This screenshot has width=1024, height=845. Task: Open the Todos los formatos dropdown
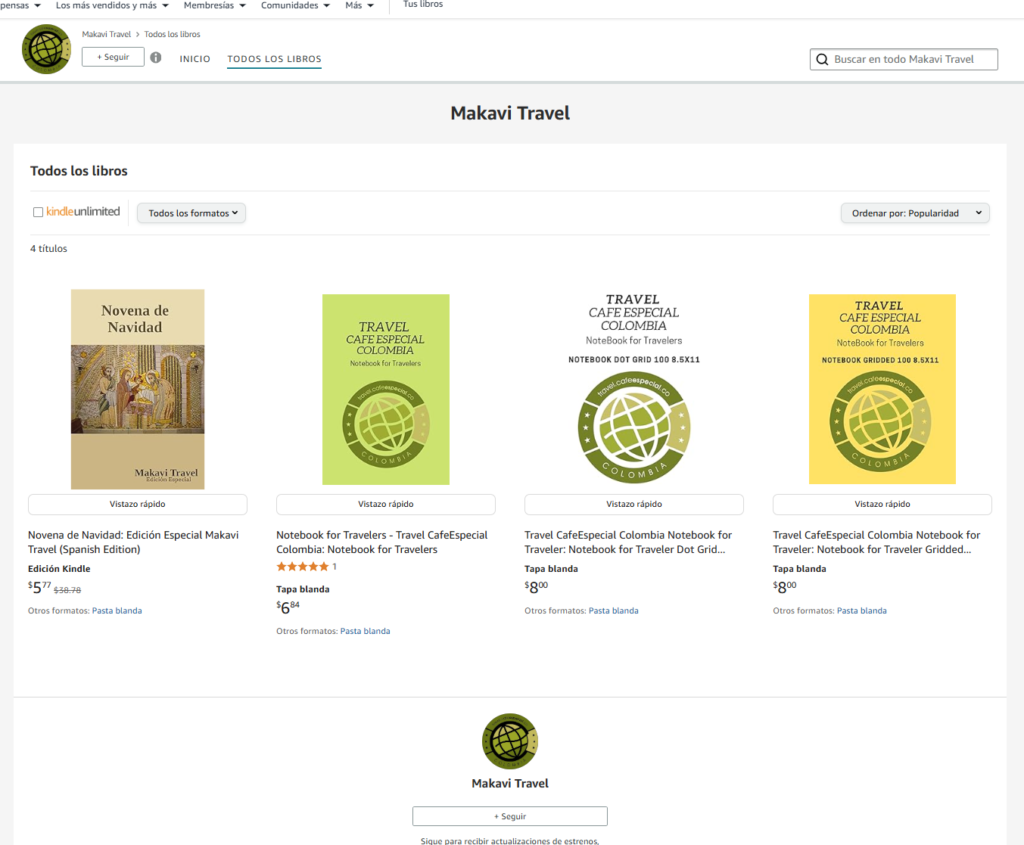click(191, 213)
